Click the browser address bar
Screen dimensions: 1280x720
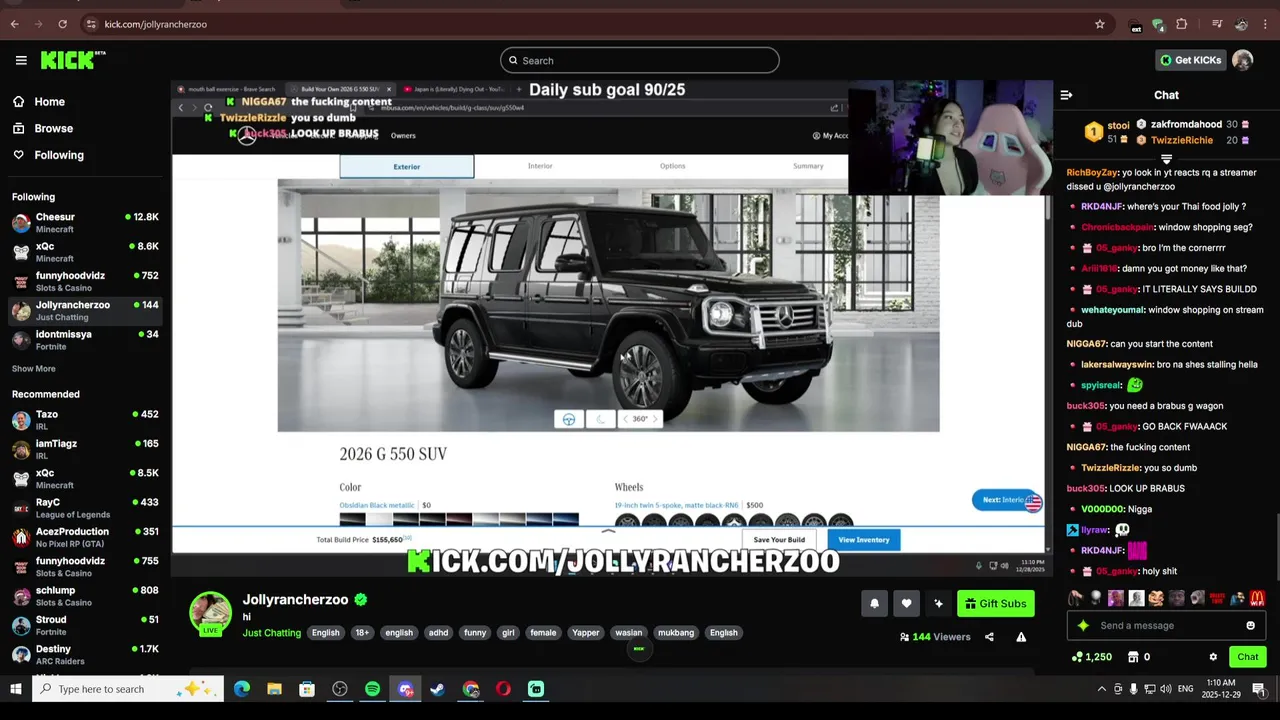(x=590, y=24)
